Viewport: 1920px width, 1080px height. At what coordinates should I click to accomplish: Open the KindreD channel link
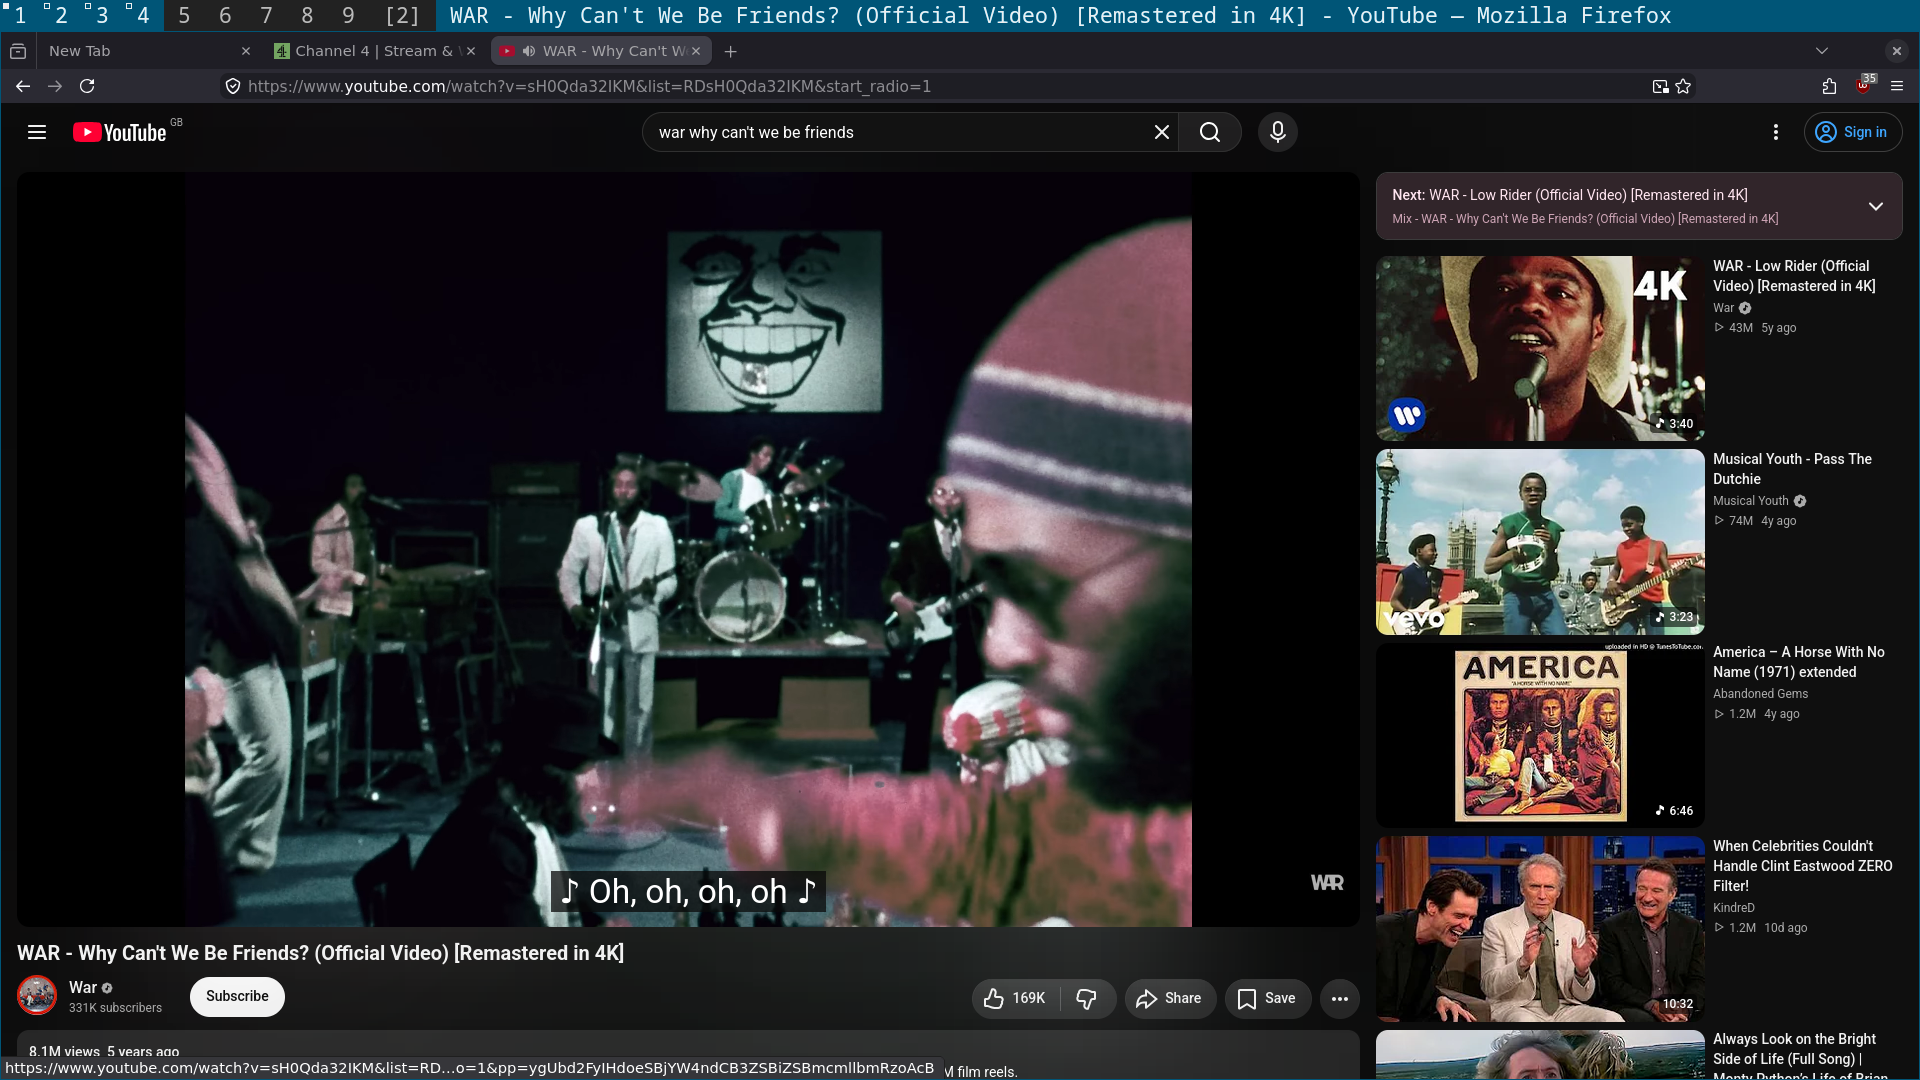[x=1734, y=908]
